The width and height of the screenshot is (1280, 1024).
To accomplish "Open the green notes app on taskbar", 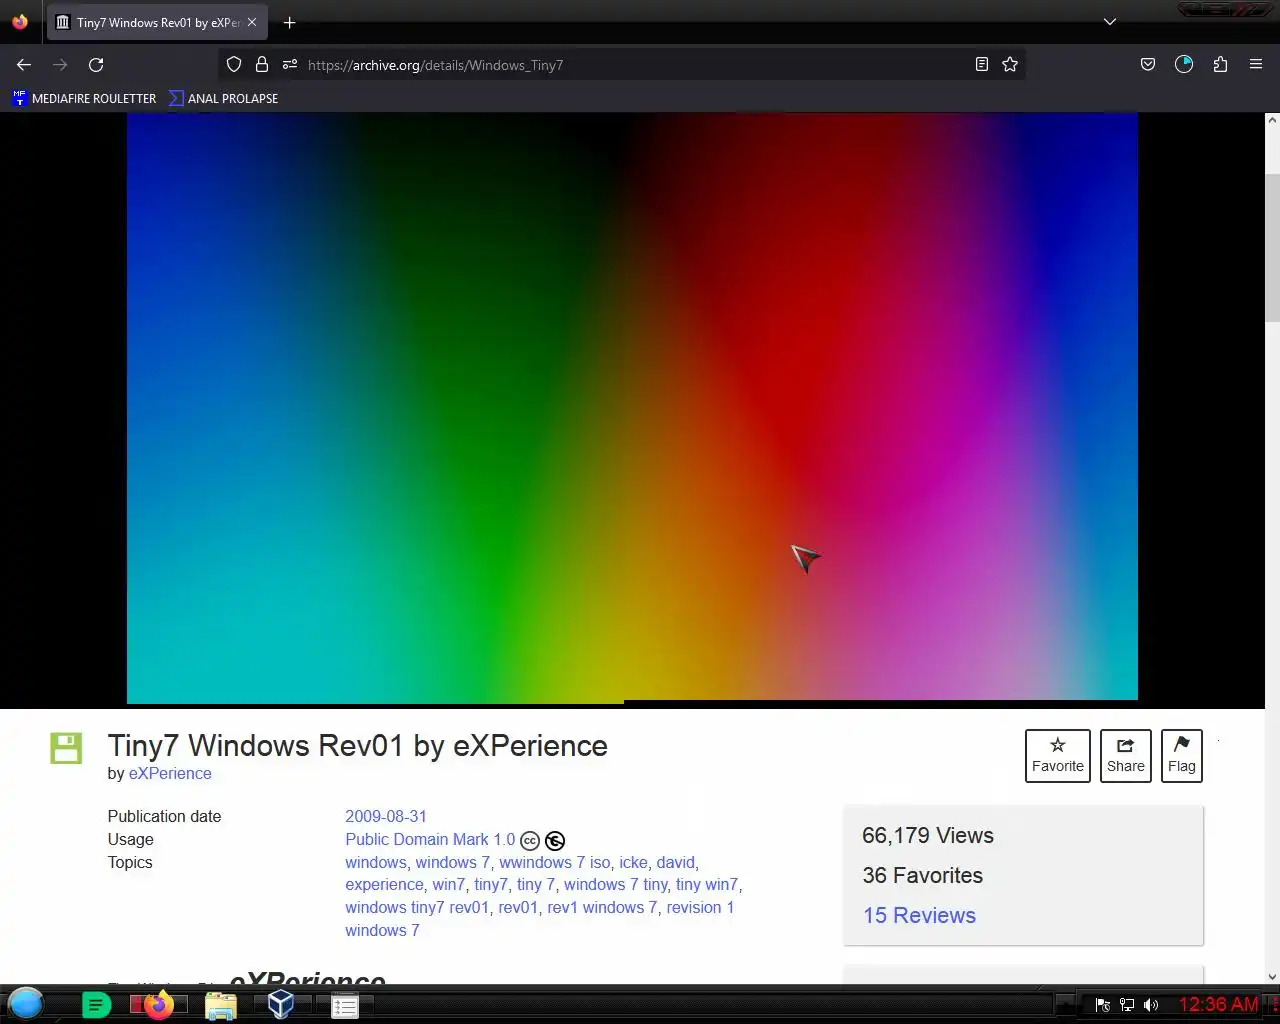I will 96,1005.
